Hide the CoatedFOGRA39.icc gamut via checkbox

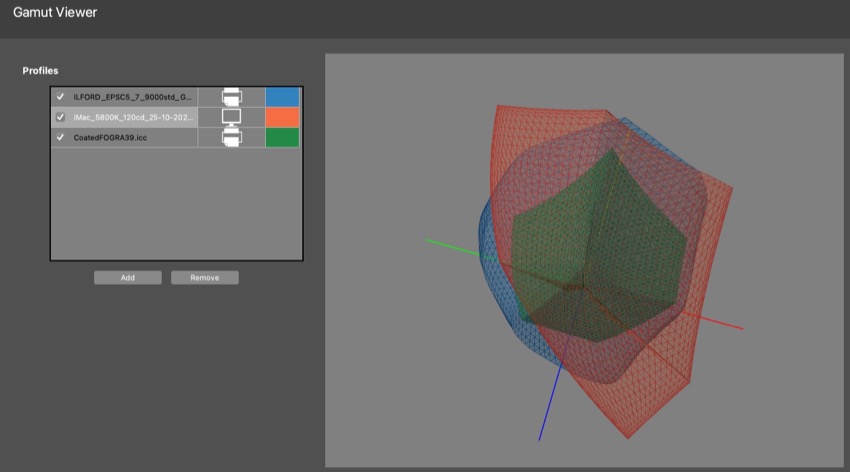(x=61, y=137)
